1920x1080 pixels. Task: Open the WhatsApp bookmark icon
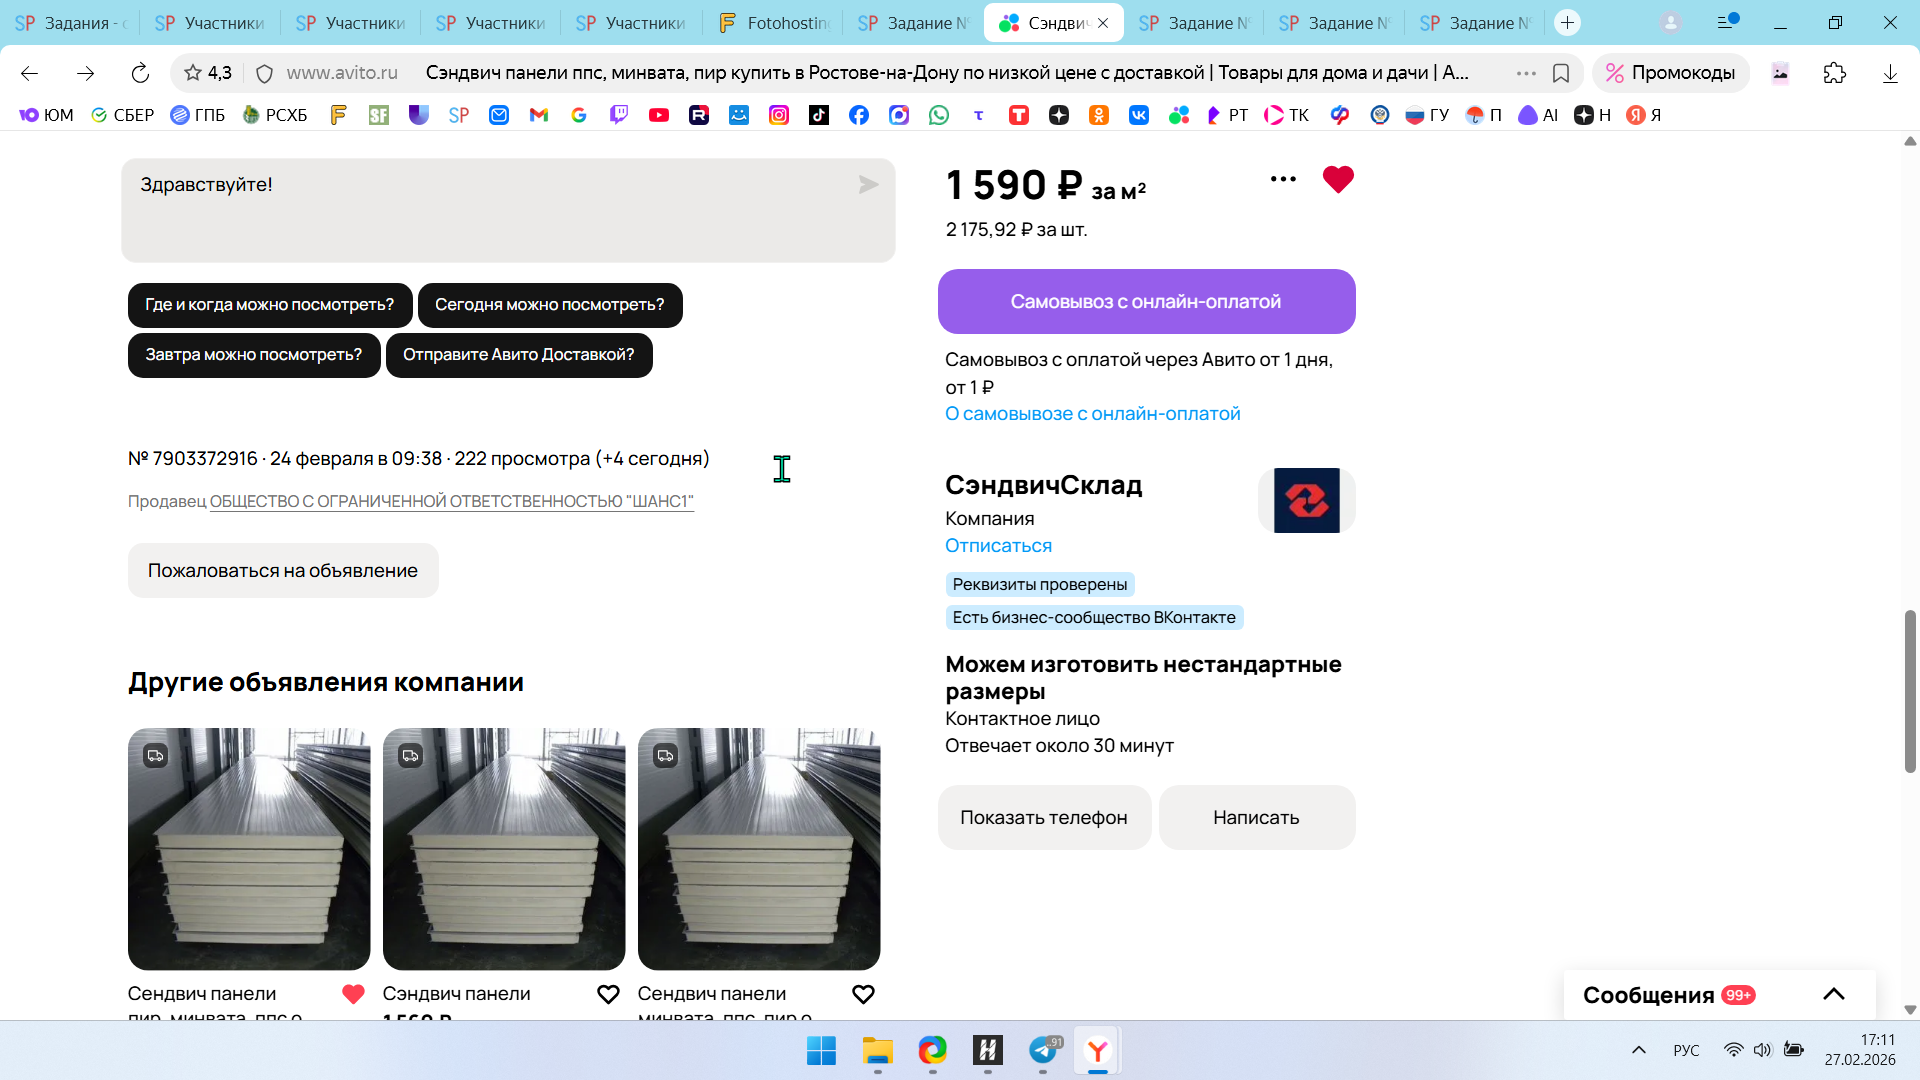938,115
